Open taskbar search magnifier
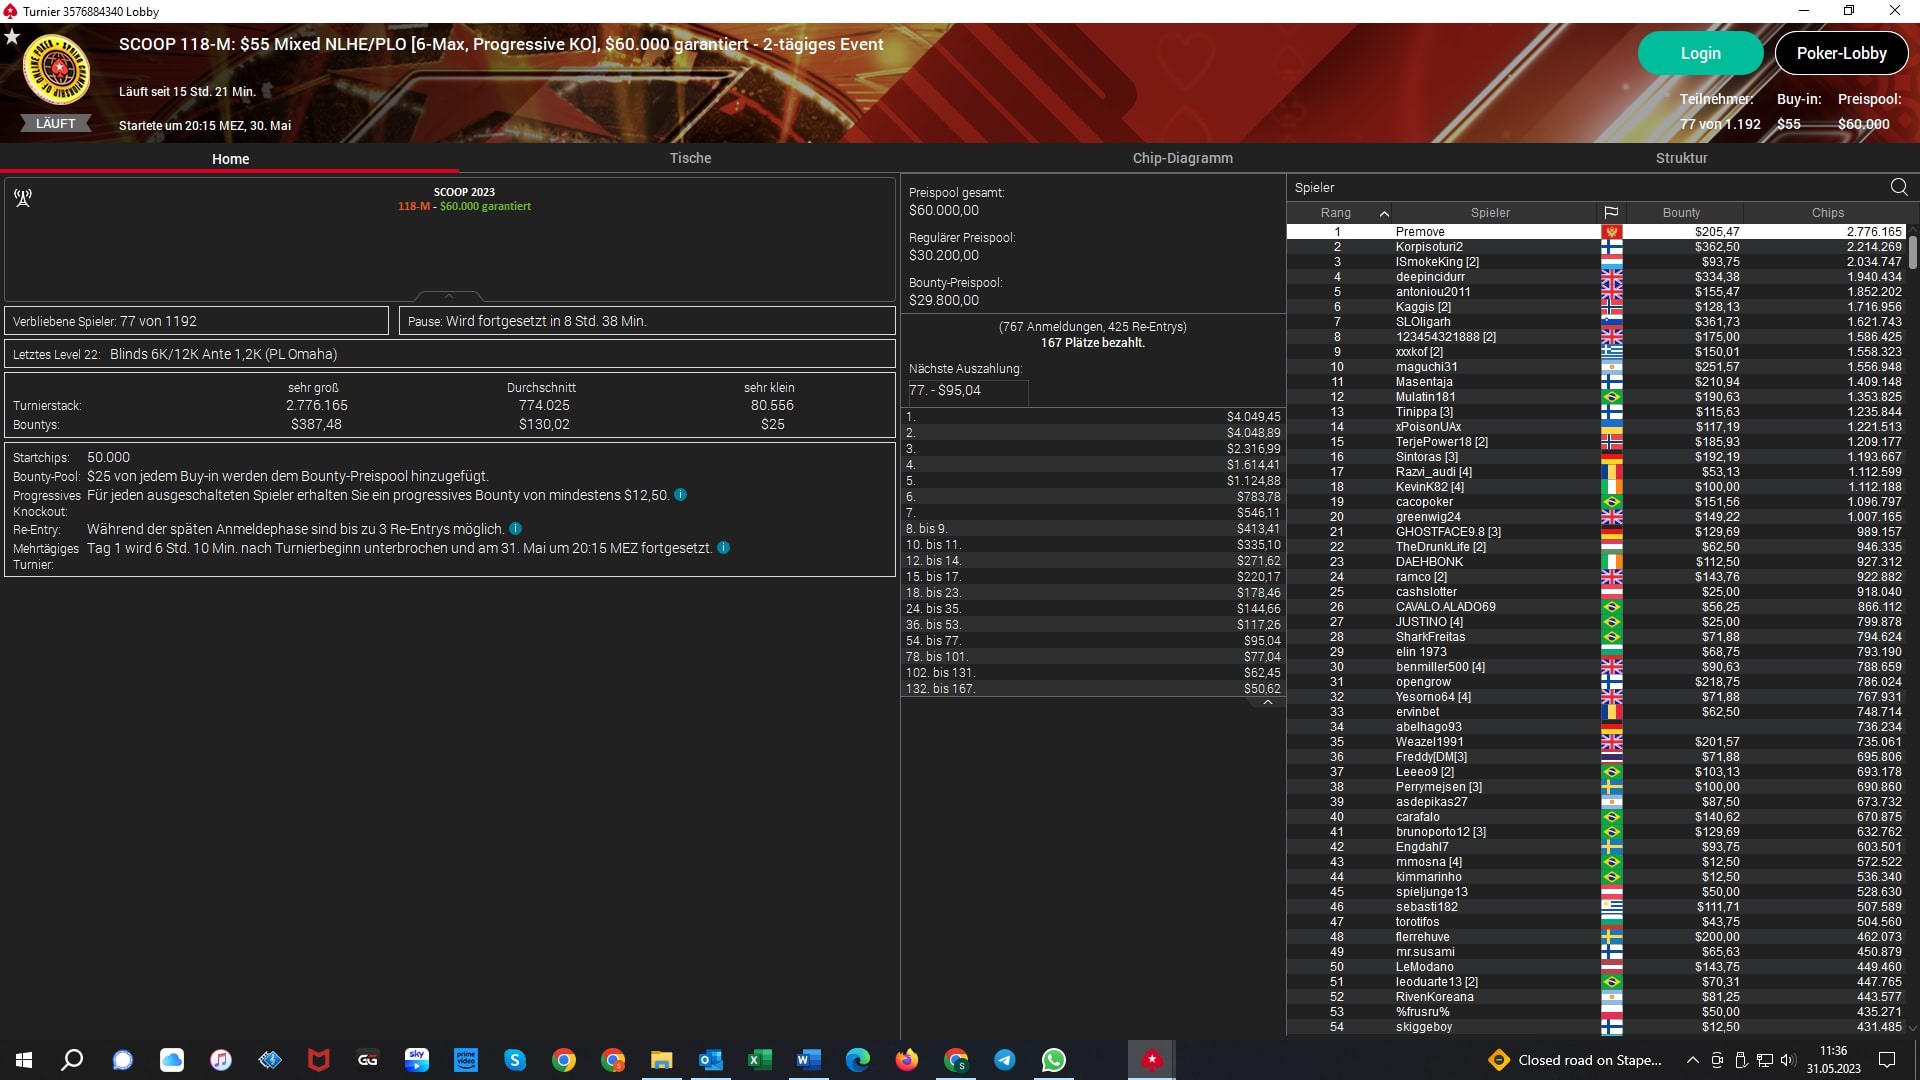 (x=72, y=1060)
